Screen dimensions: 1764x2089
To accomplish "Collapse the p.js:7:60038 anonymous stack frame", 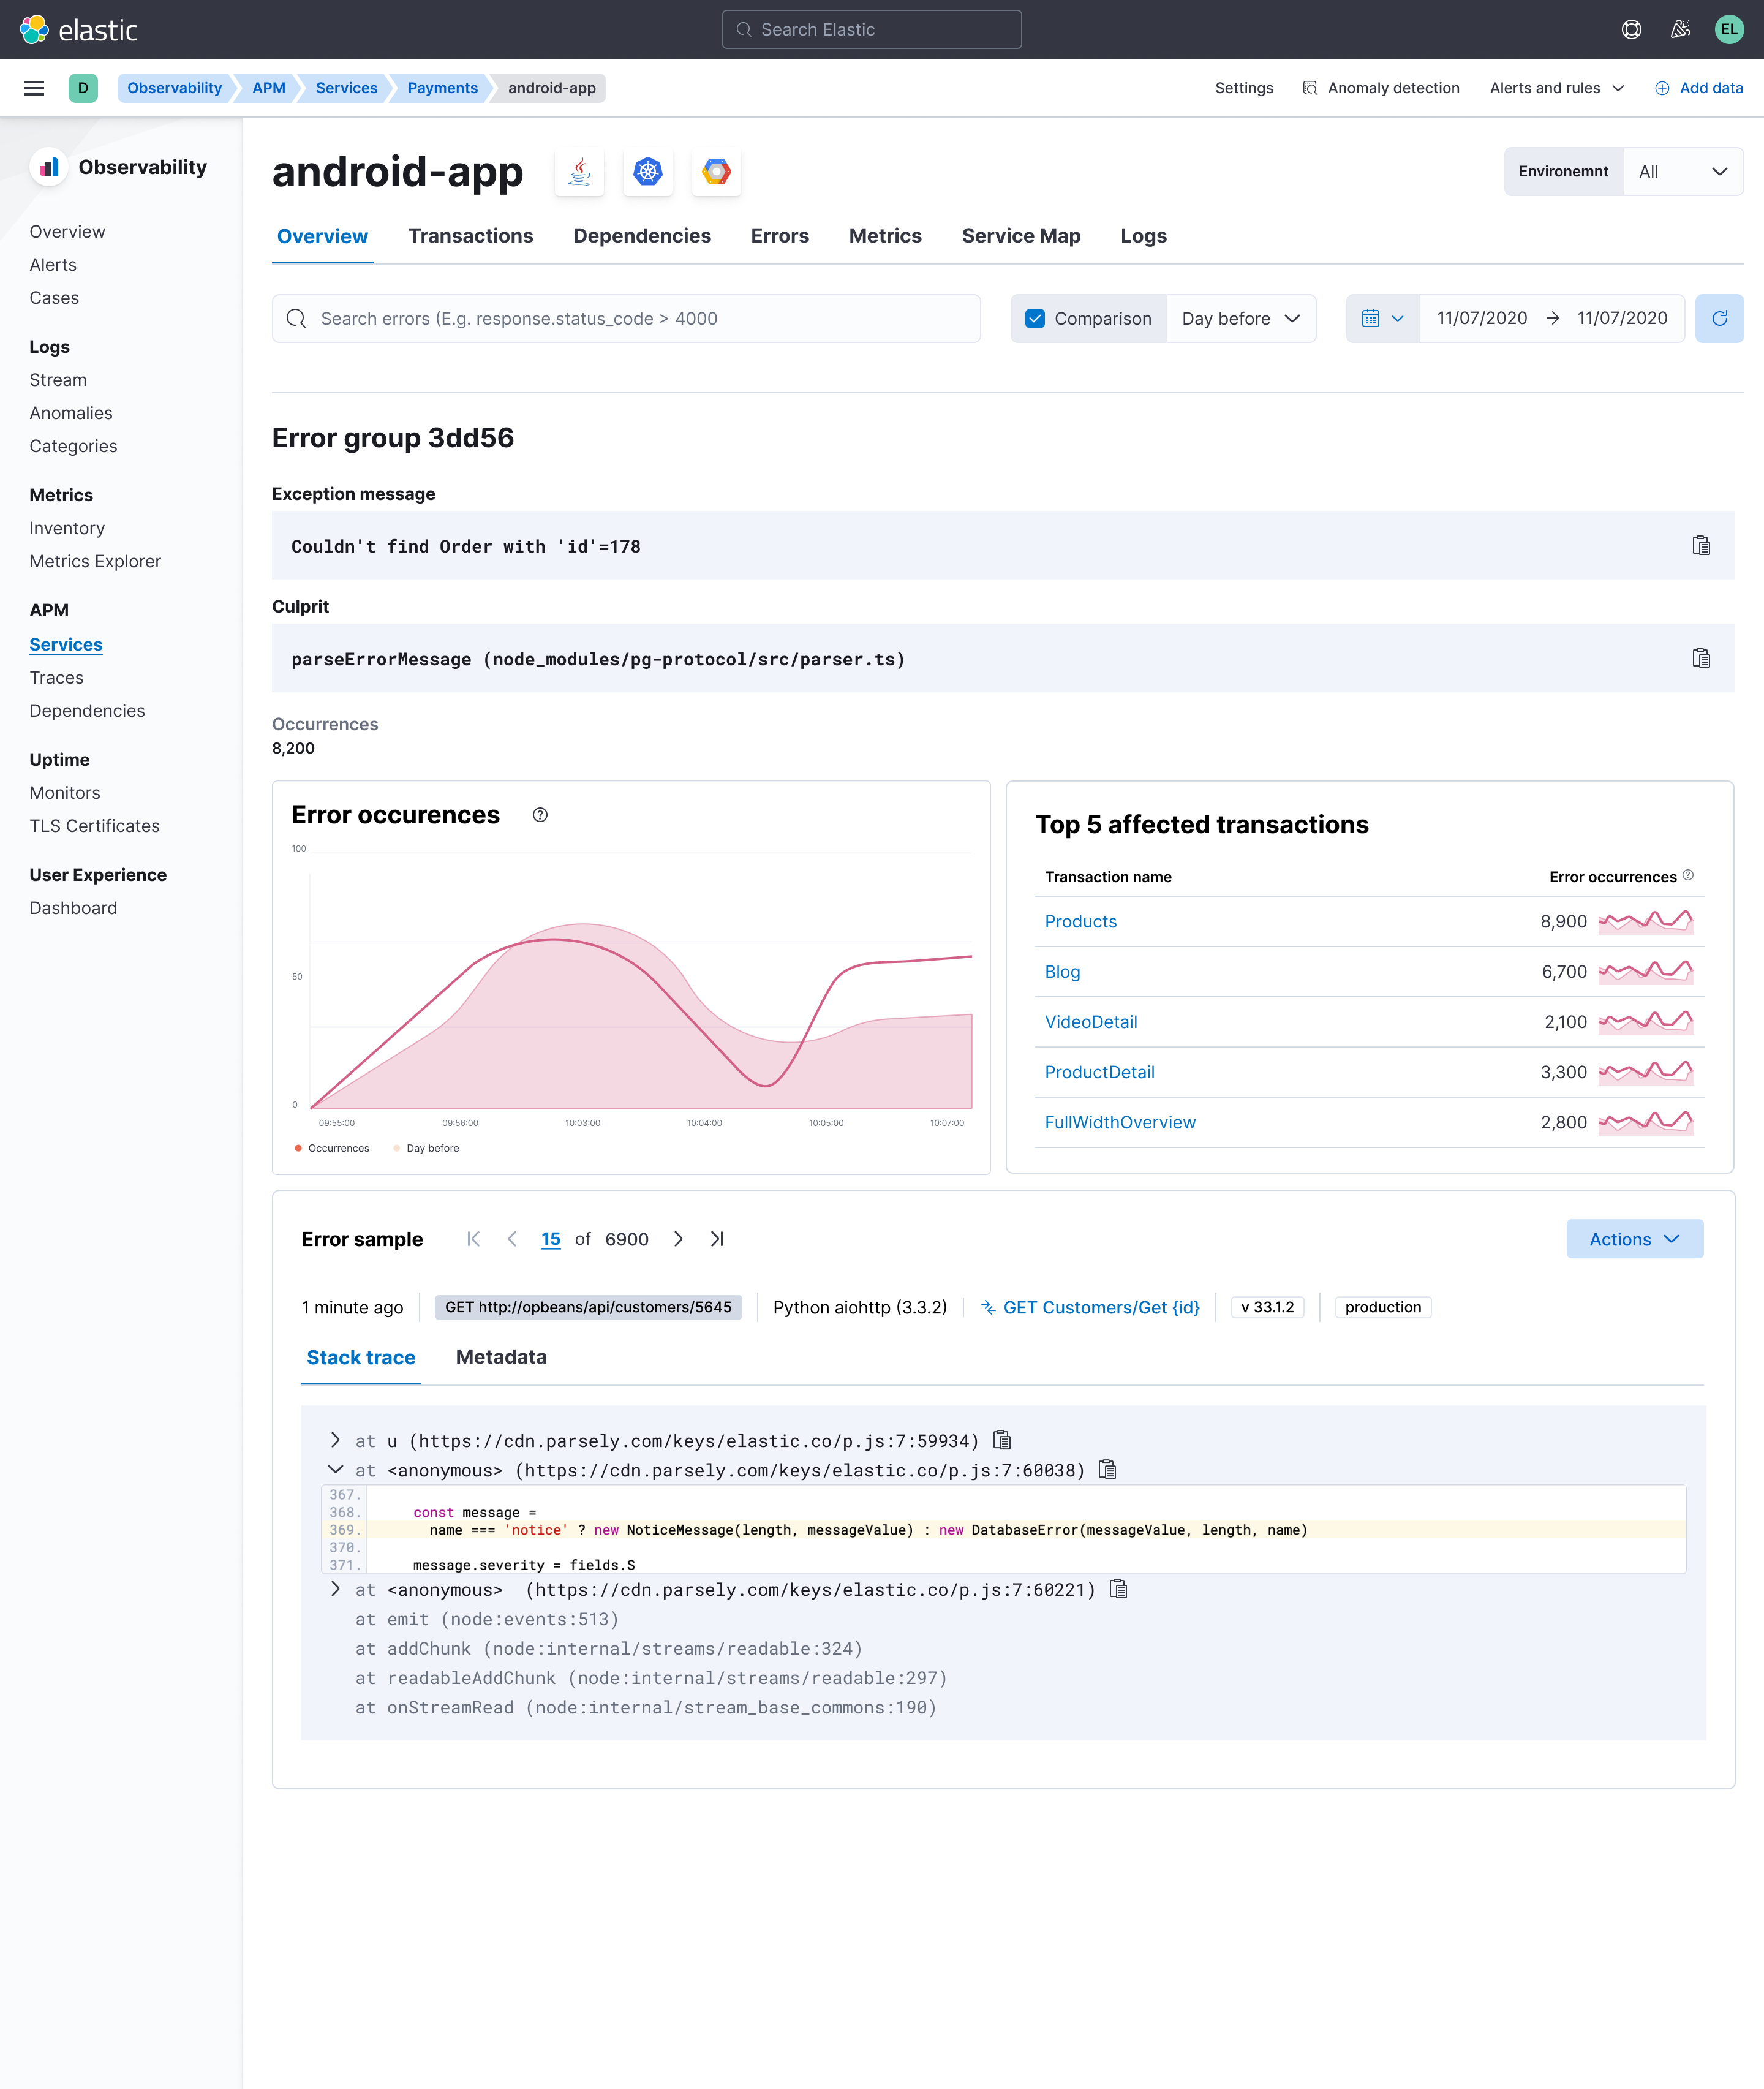I will 335,1470.
